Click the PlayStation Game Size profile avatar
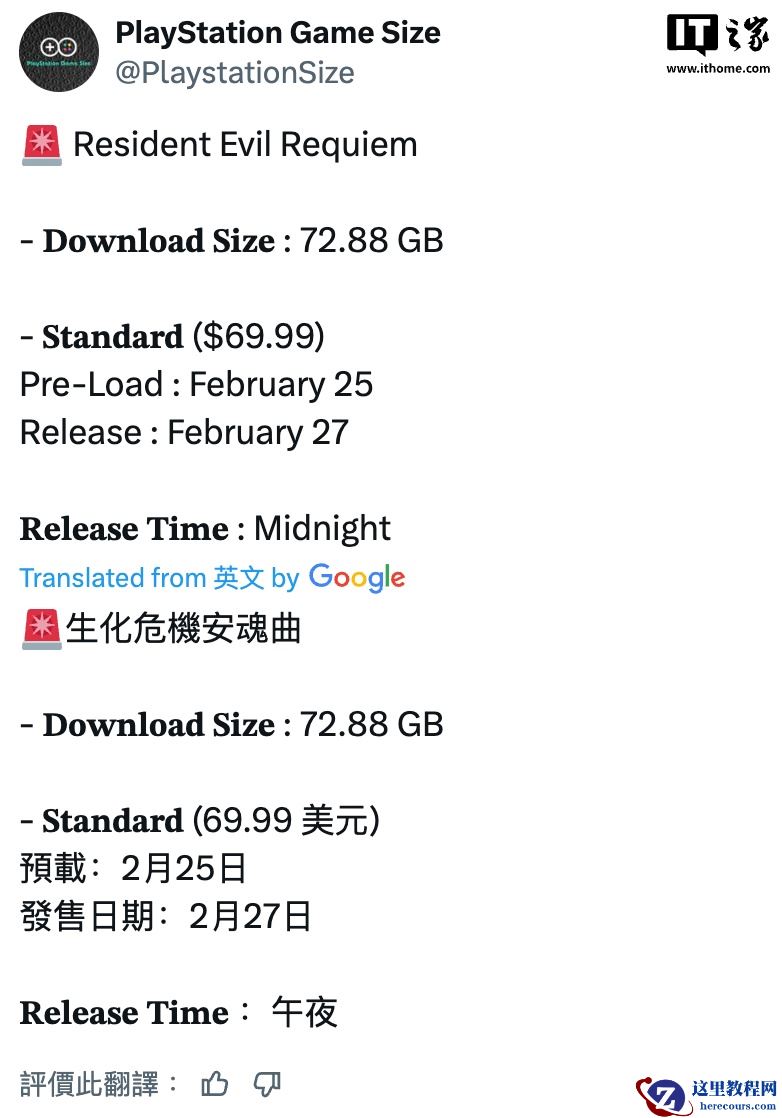Viewport: 782px width, 1118px height. (x=59, y=51)
